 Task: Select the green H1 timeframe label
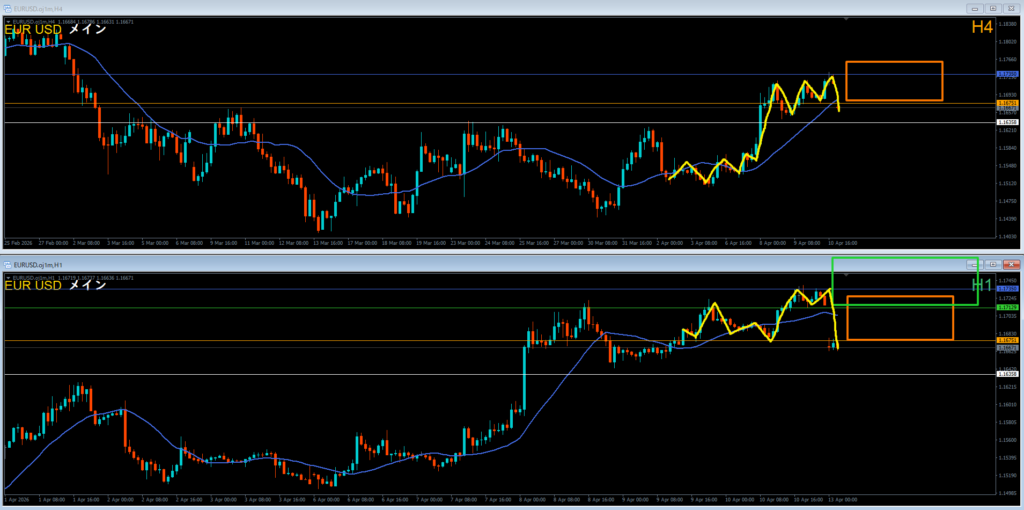pyautogui.click(x=982, y=286)
